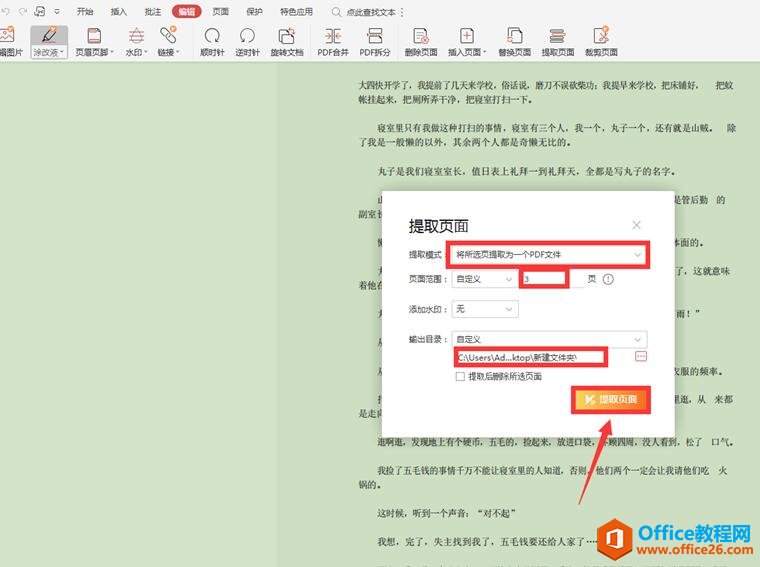Click the undo arrow icon
Viewport: 760px width, 567px height.
(6, 11)
